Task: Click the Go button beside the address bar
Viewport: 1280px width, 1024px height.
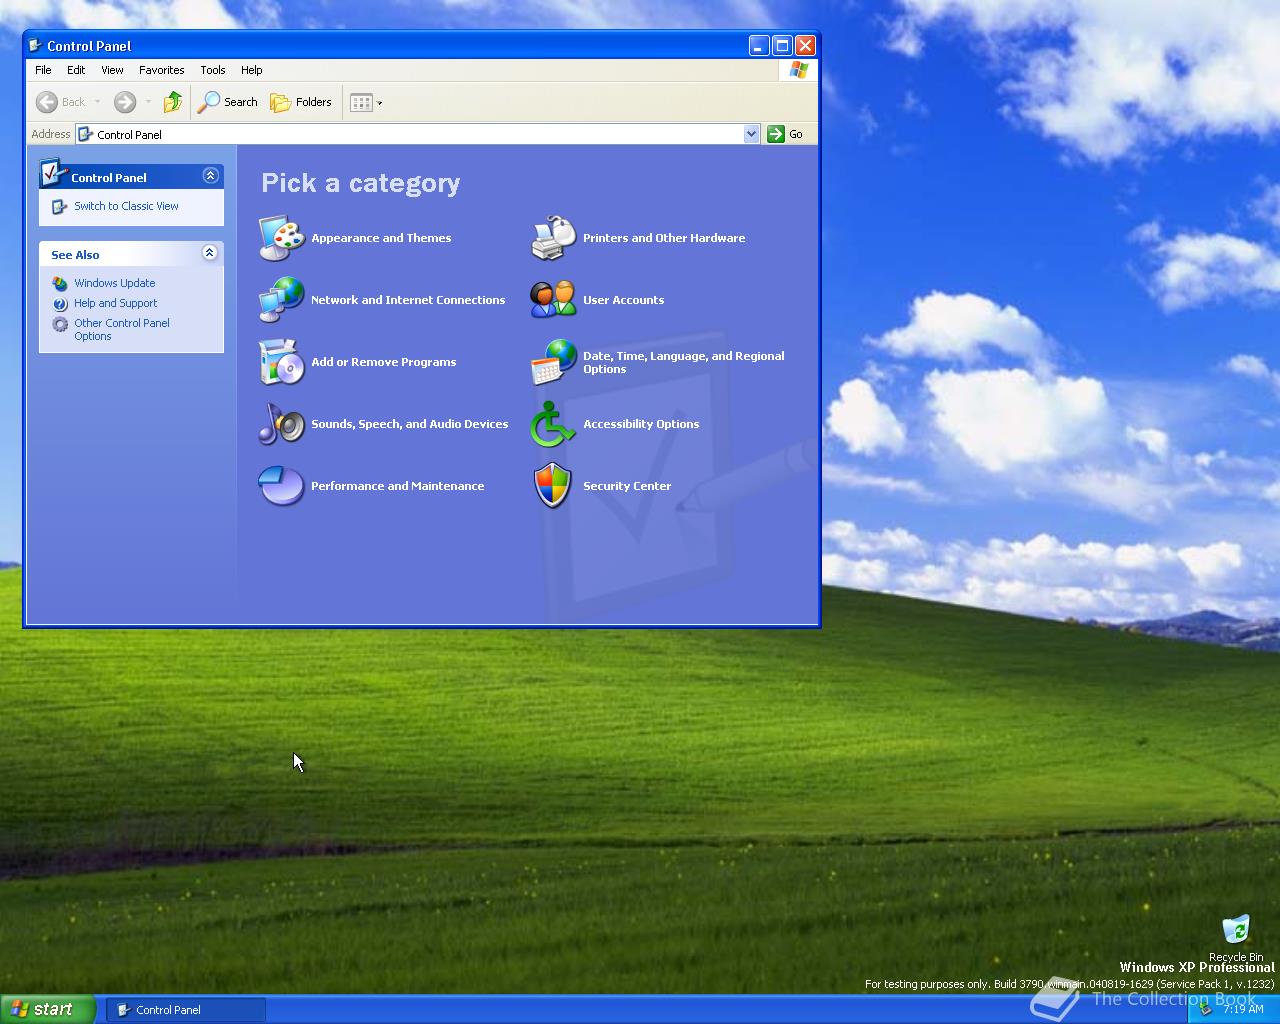Action: pos(785,134)
